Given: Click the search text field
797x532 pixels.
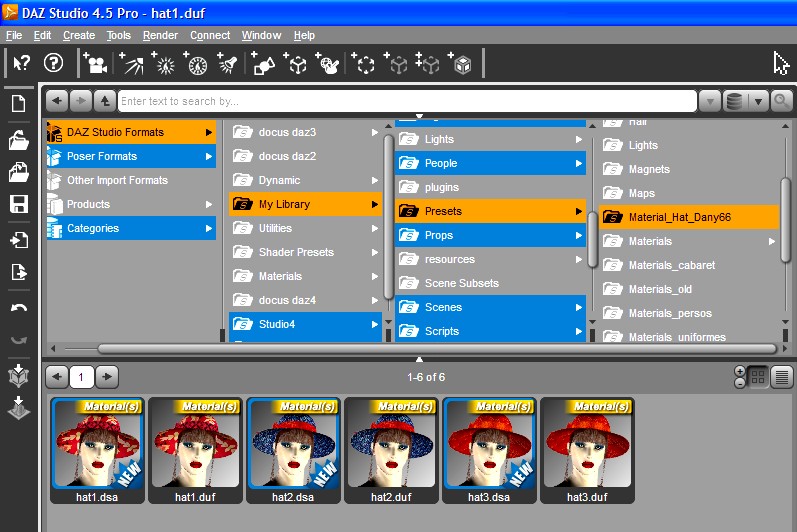Looking at the screenshot, I should pos(407,101).
